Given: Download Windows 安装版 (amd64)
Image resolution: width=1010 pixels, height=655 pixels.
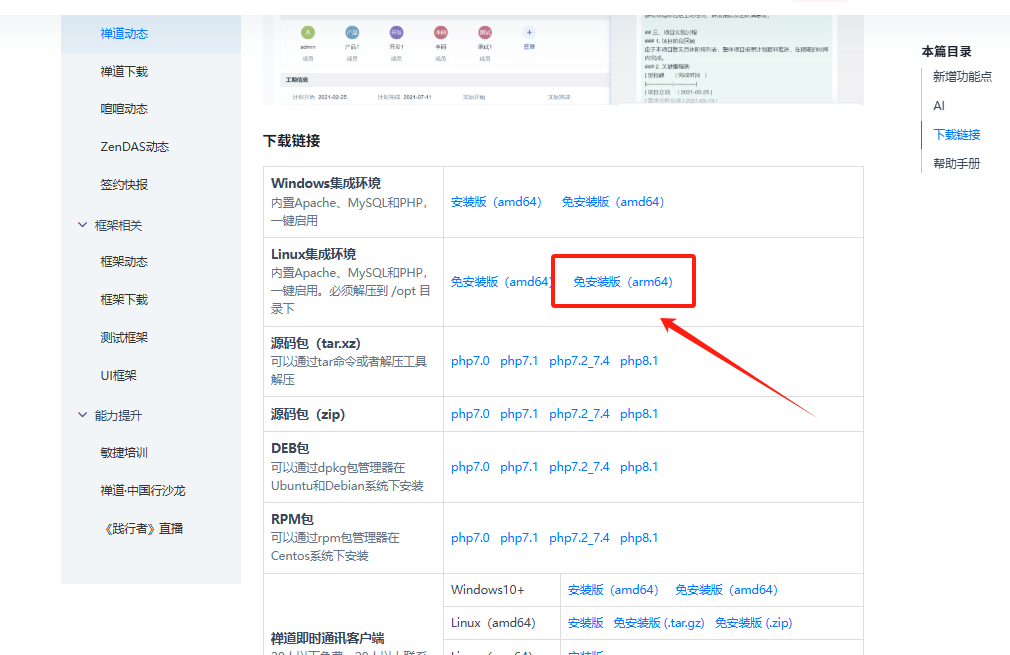Looking at the screenshot, I should tap(496, 202).
